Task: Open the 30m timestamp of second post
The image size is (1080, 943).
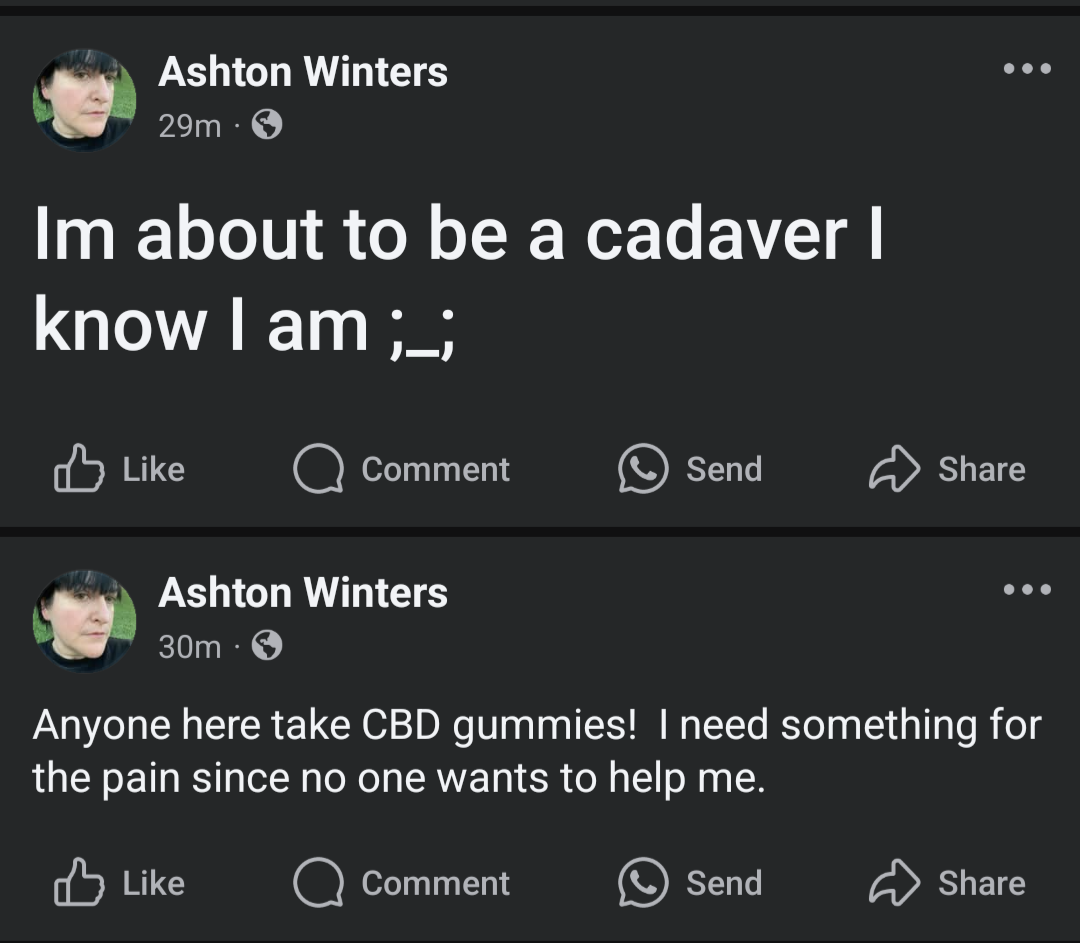Action: pos(189,646)
